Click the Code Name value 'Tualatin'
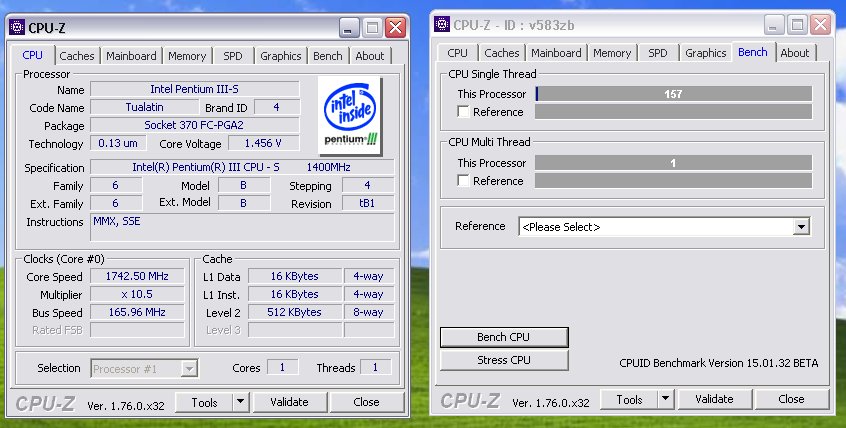The width and height of the screenshot is (846, 428). pyautogui.click(x=145, y=107)
